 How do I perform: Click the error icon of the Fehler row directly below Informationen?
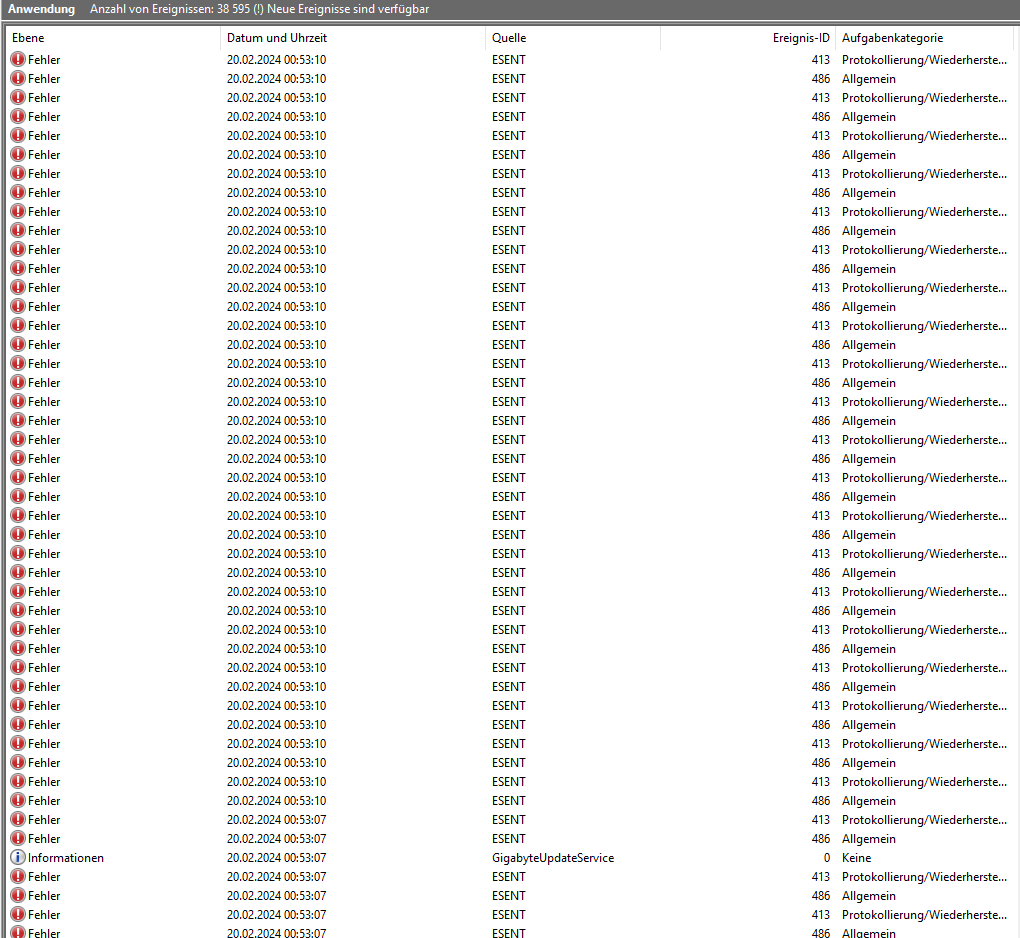[x=18, y=876]
